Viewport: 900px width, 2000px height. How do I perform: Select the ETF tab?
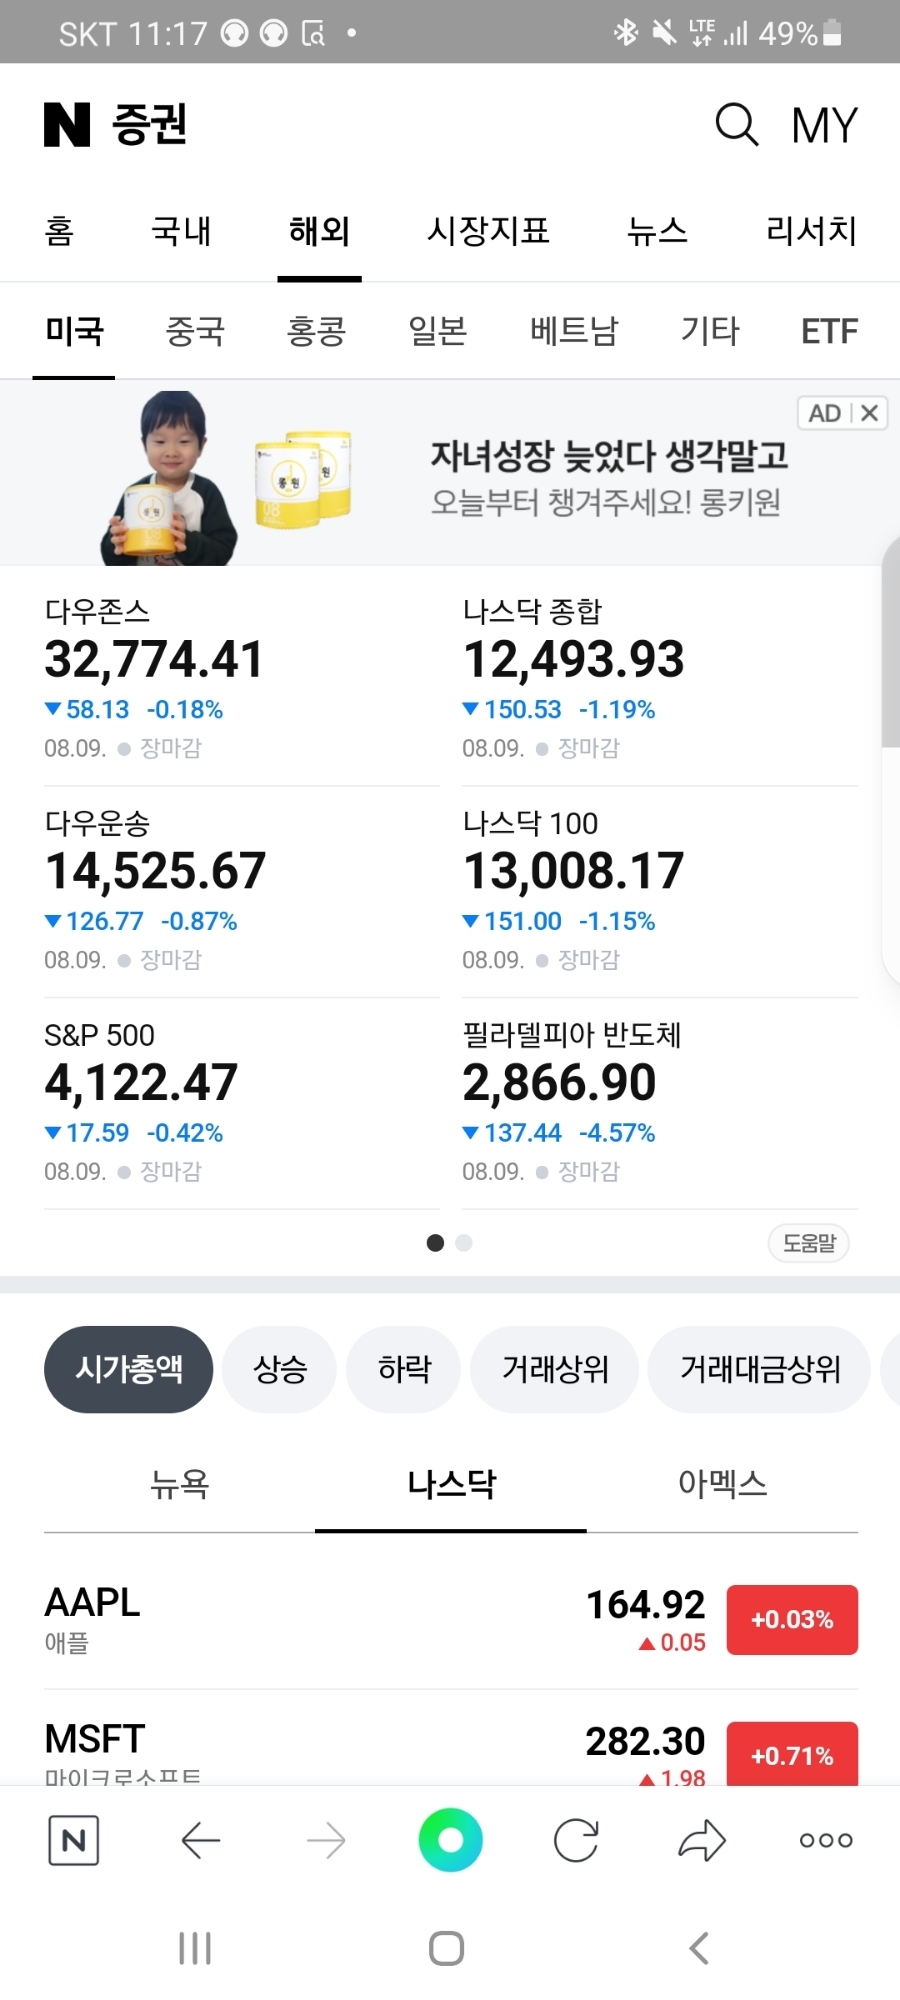coord(829,331)
